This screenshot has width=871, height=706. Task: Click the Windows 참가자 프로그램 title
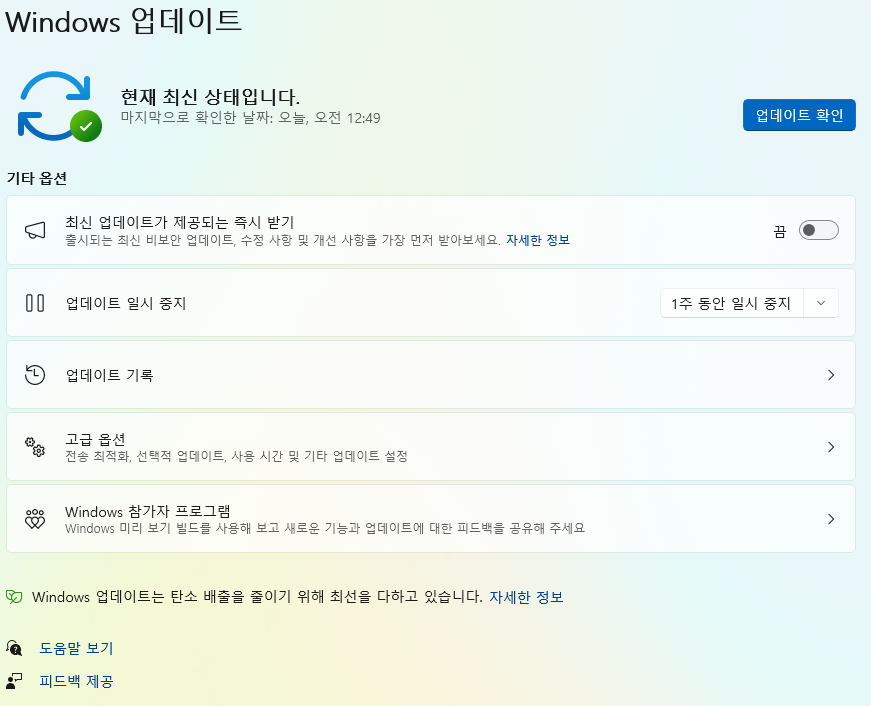point(148,512)
